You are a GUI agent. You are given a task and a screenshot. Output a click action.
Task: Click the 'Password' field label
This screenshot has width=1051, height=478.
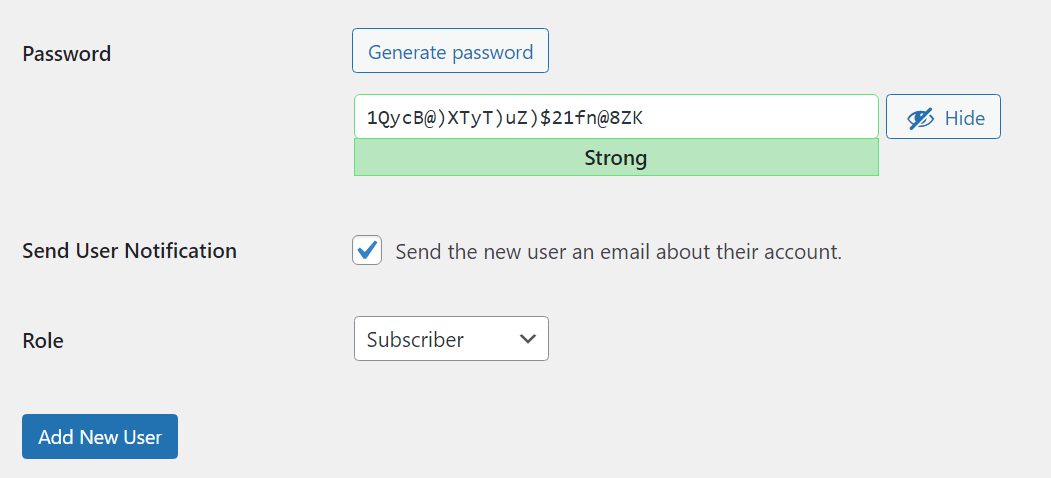point(66,54)
